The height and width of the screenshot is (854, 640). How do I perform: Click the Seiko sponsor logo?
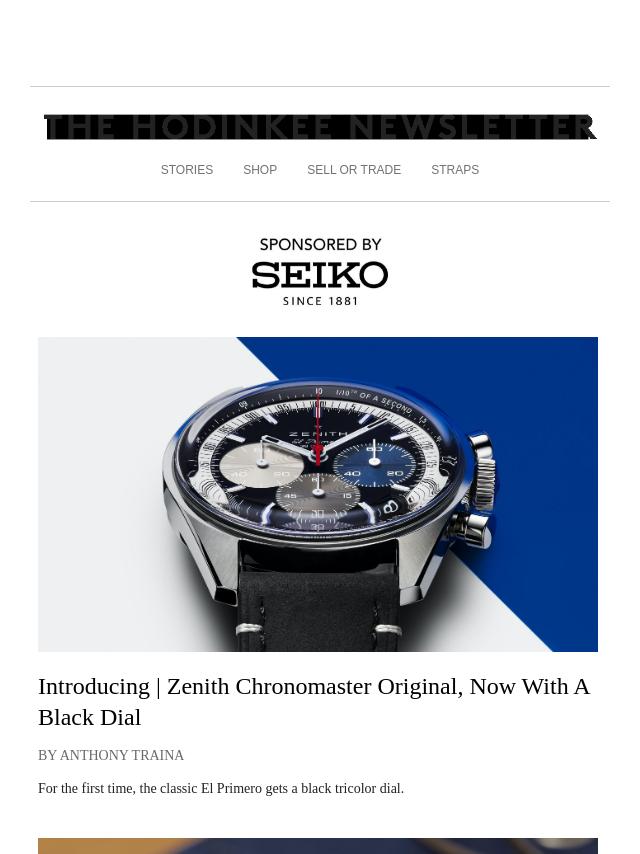click(x=320, y=275)
